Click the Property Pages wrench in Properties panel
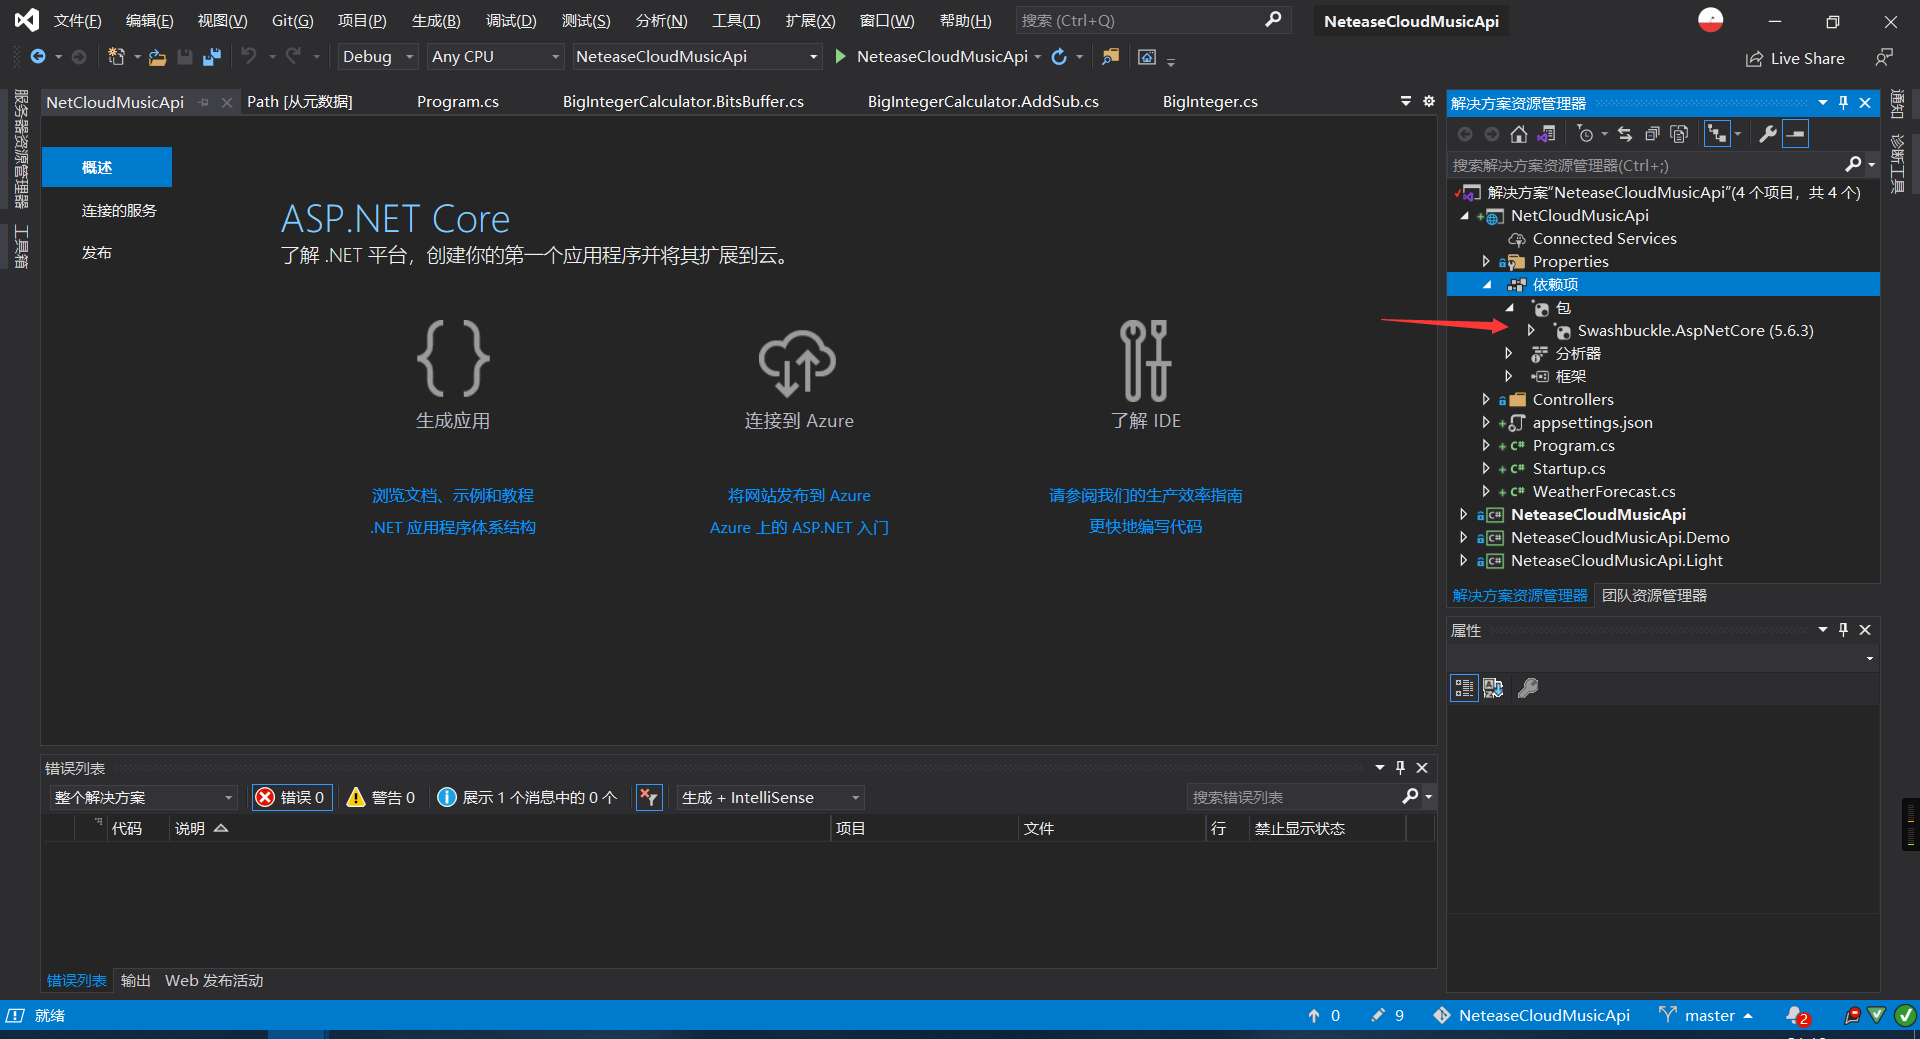Screen dimensions: 1920x1039 click(x=1528, y=688)
